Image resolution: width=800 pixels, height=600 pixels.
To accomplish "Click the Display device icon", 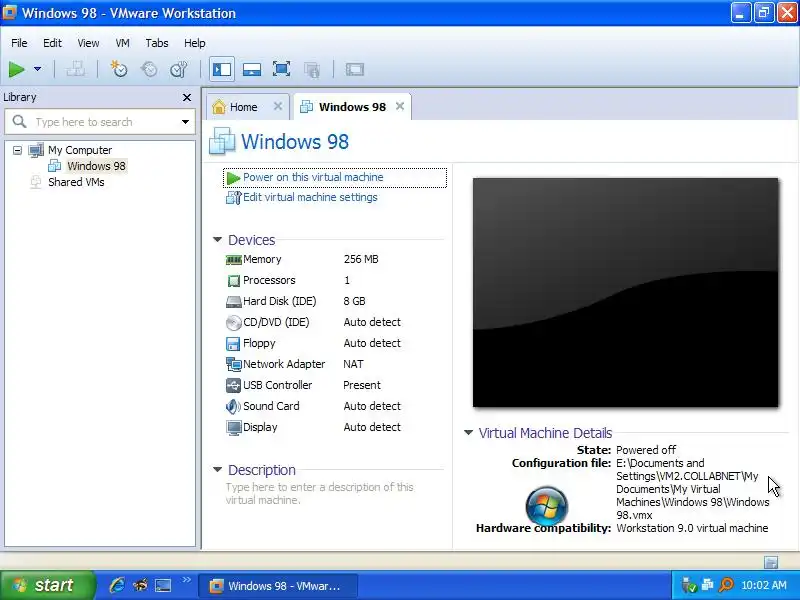I will [x=233, y=428].
